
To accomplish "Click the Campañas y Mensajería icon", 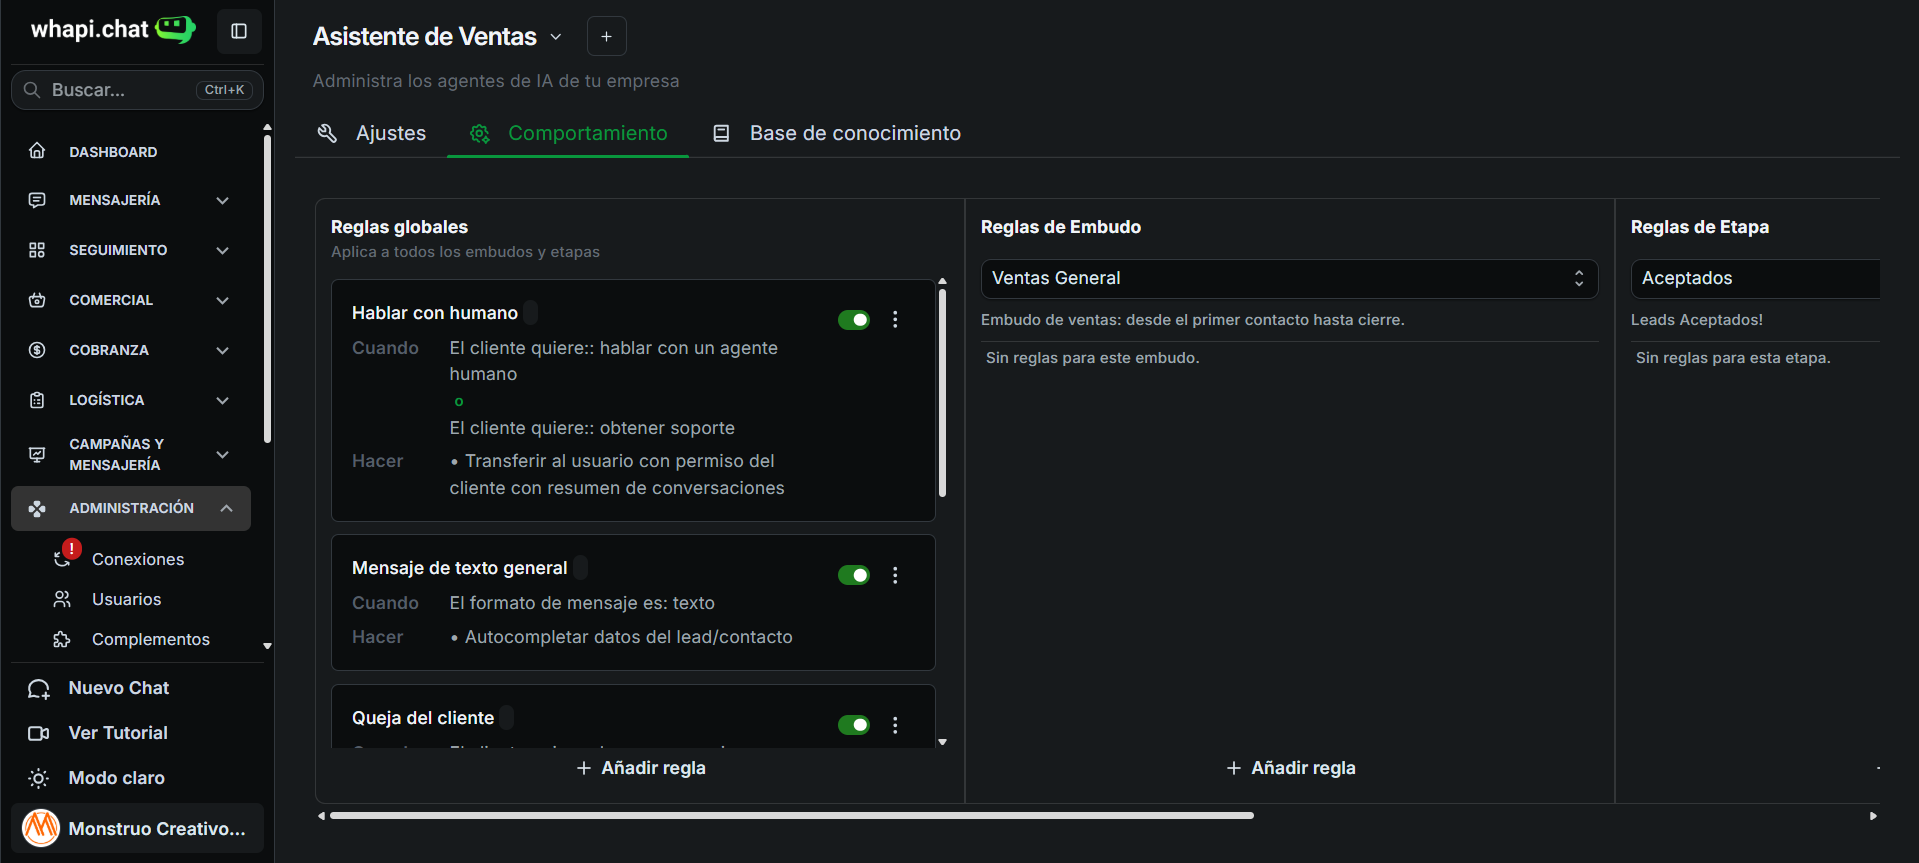I will [37, 454].
